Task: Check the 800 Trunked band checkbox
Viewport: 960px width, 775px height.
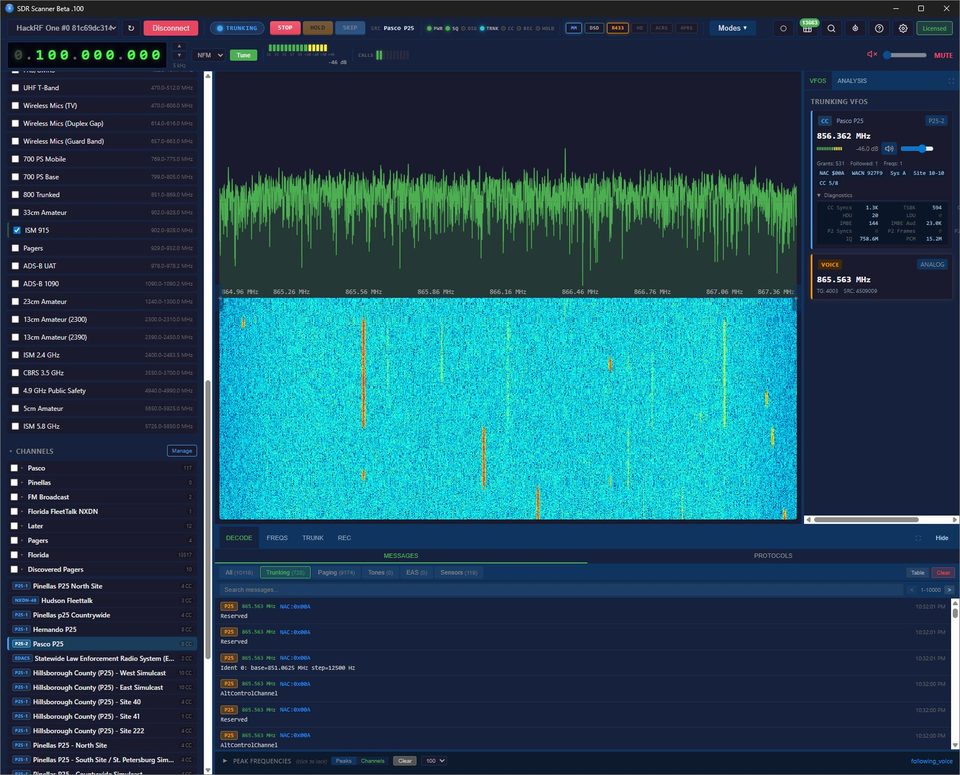Action: pos(15,195)
